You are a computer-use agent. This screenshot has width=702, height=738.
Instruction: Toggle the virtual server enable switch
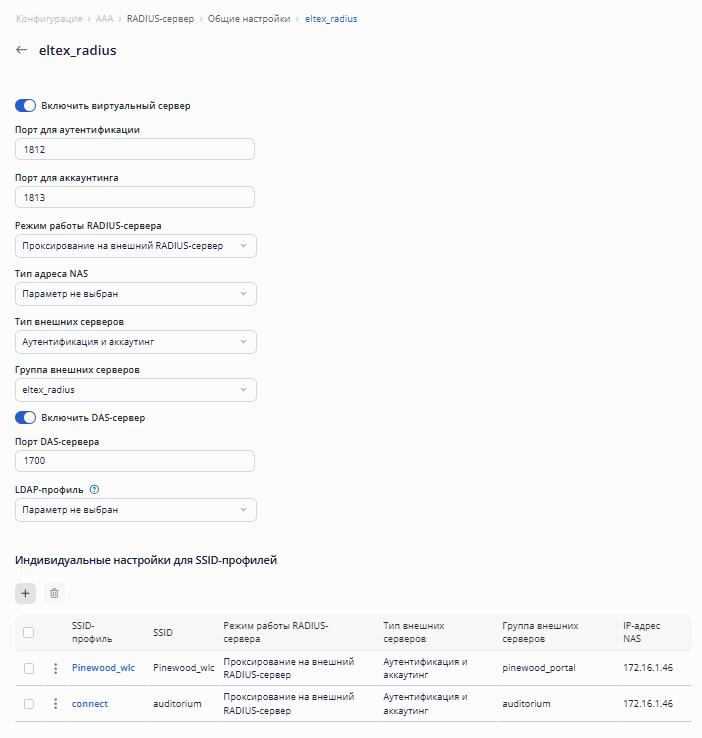point(26,105)
